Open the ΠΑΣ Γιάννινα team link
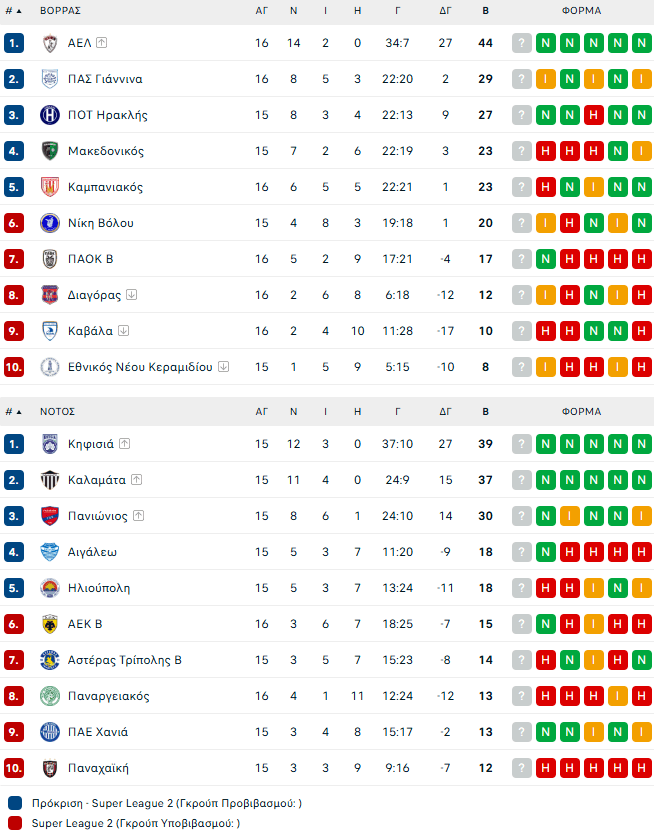Screen dimensions: 654x831 [105, 79]
